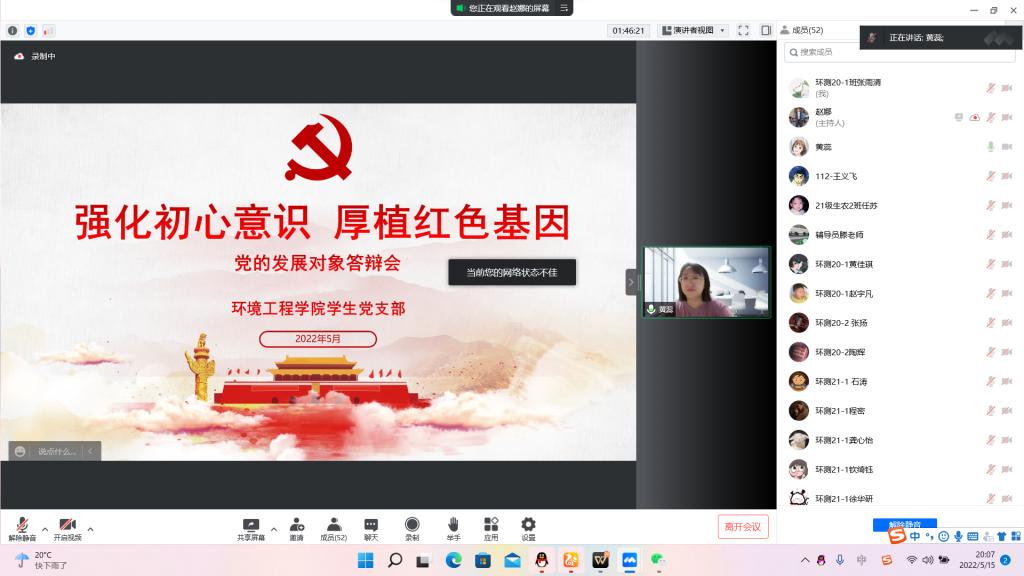Click the 说点什么 chat input
Viewport: 1024px width, 576px height.
click(56, 451)
